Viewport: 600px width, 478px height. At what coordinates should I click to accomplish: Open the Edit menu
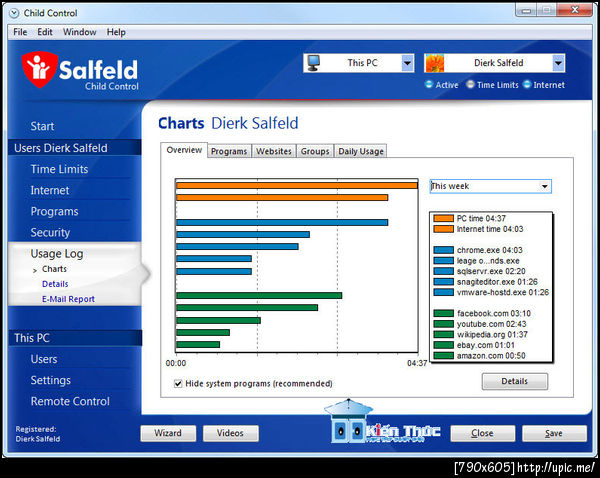click(45, 32)
